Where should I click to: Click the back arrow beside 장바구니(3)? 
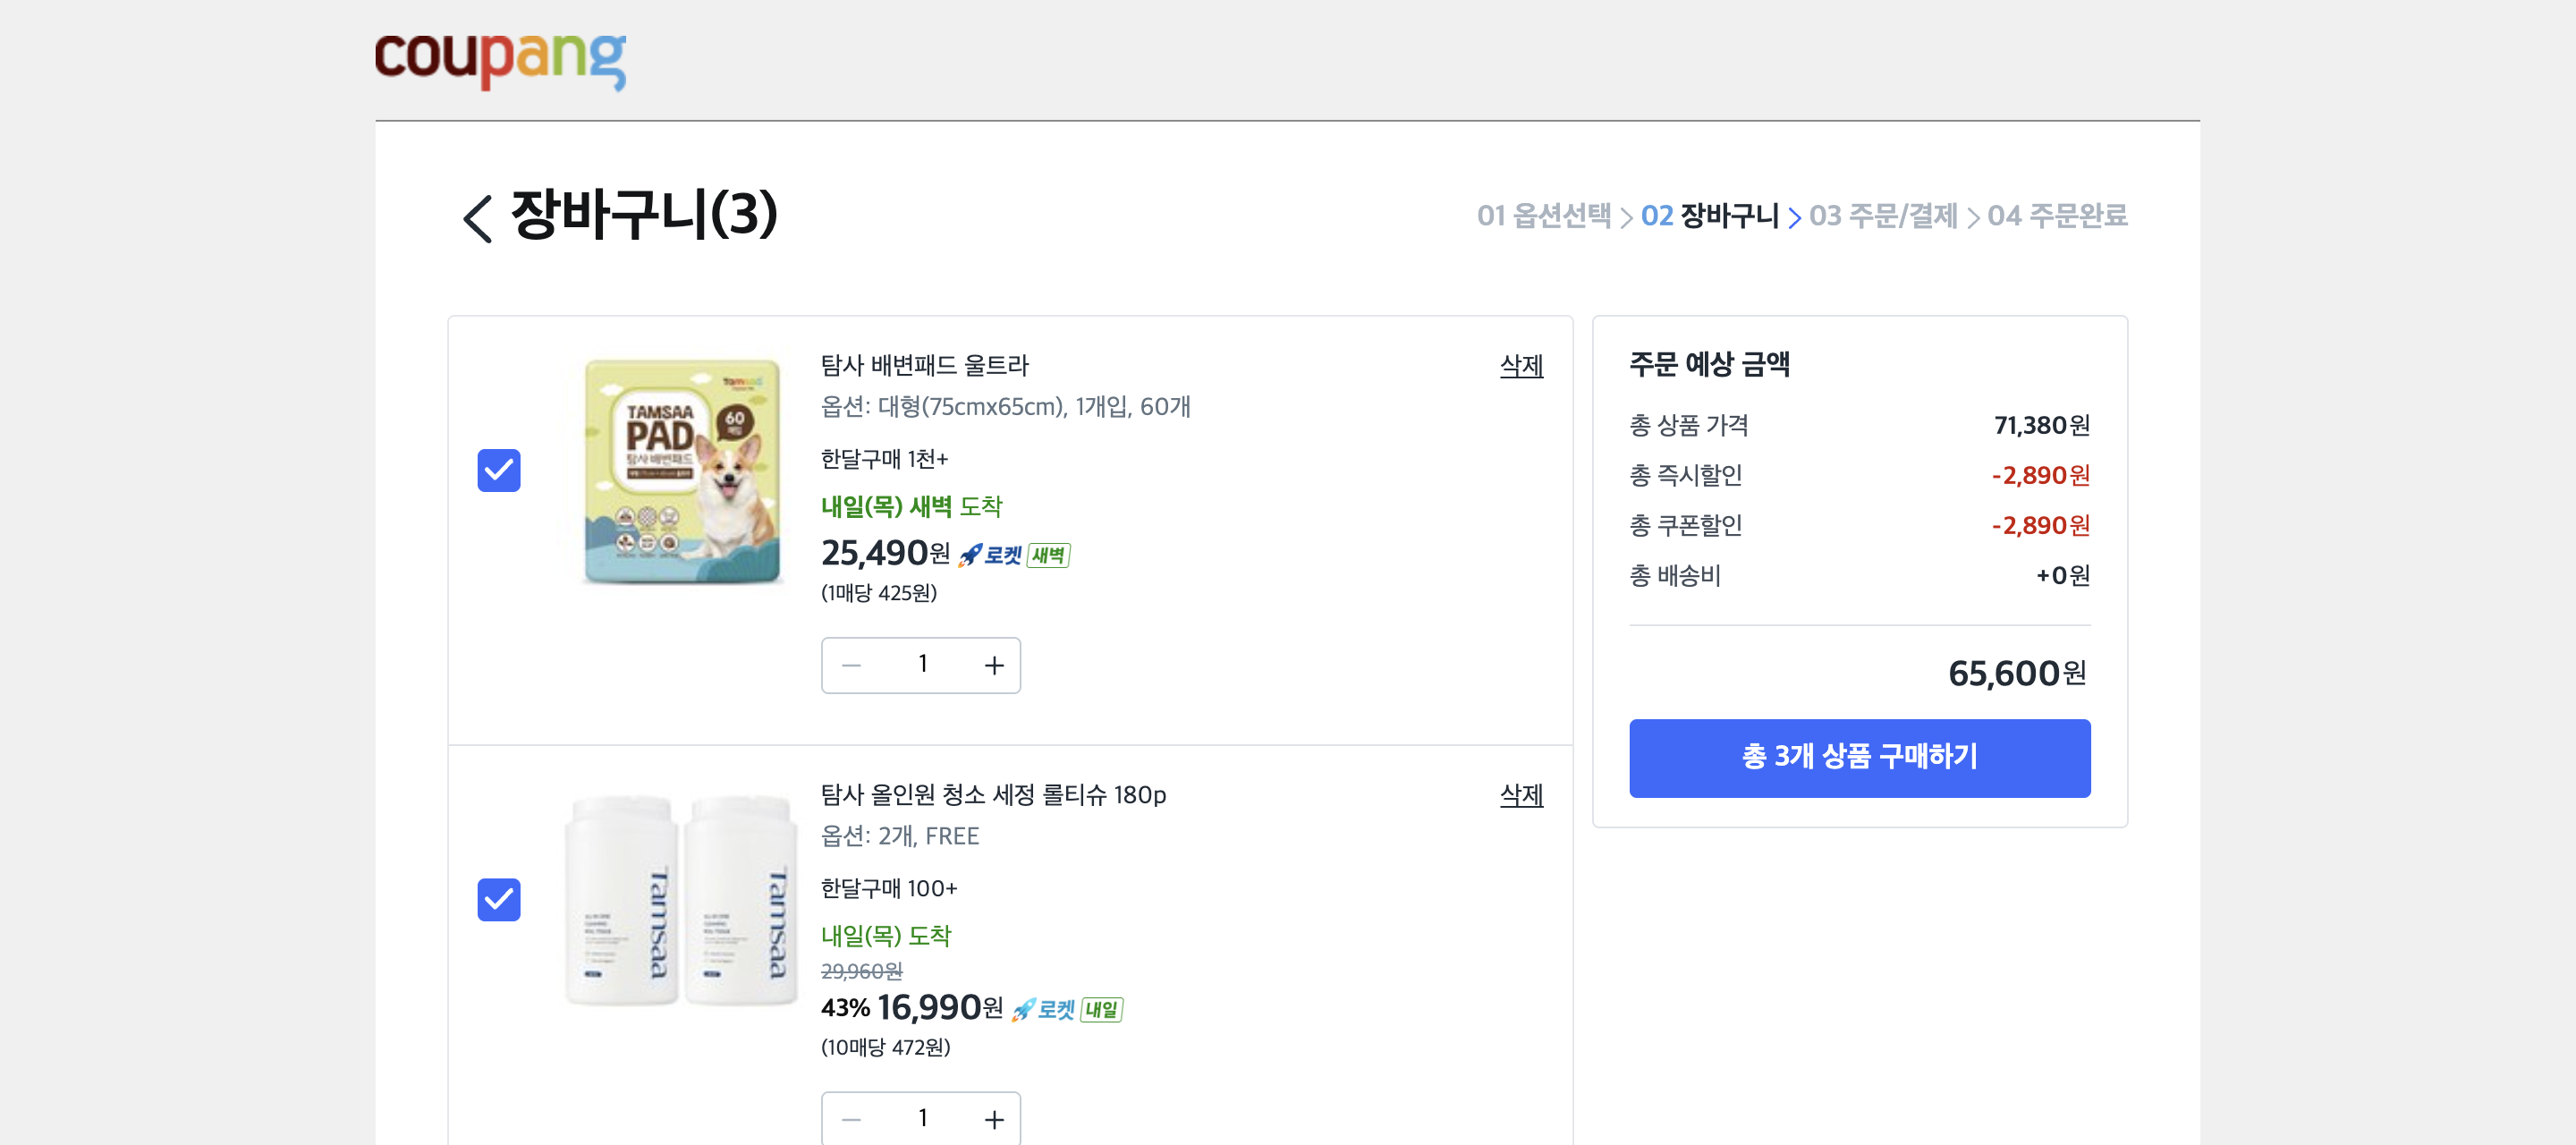pos(477,217)
